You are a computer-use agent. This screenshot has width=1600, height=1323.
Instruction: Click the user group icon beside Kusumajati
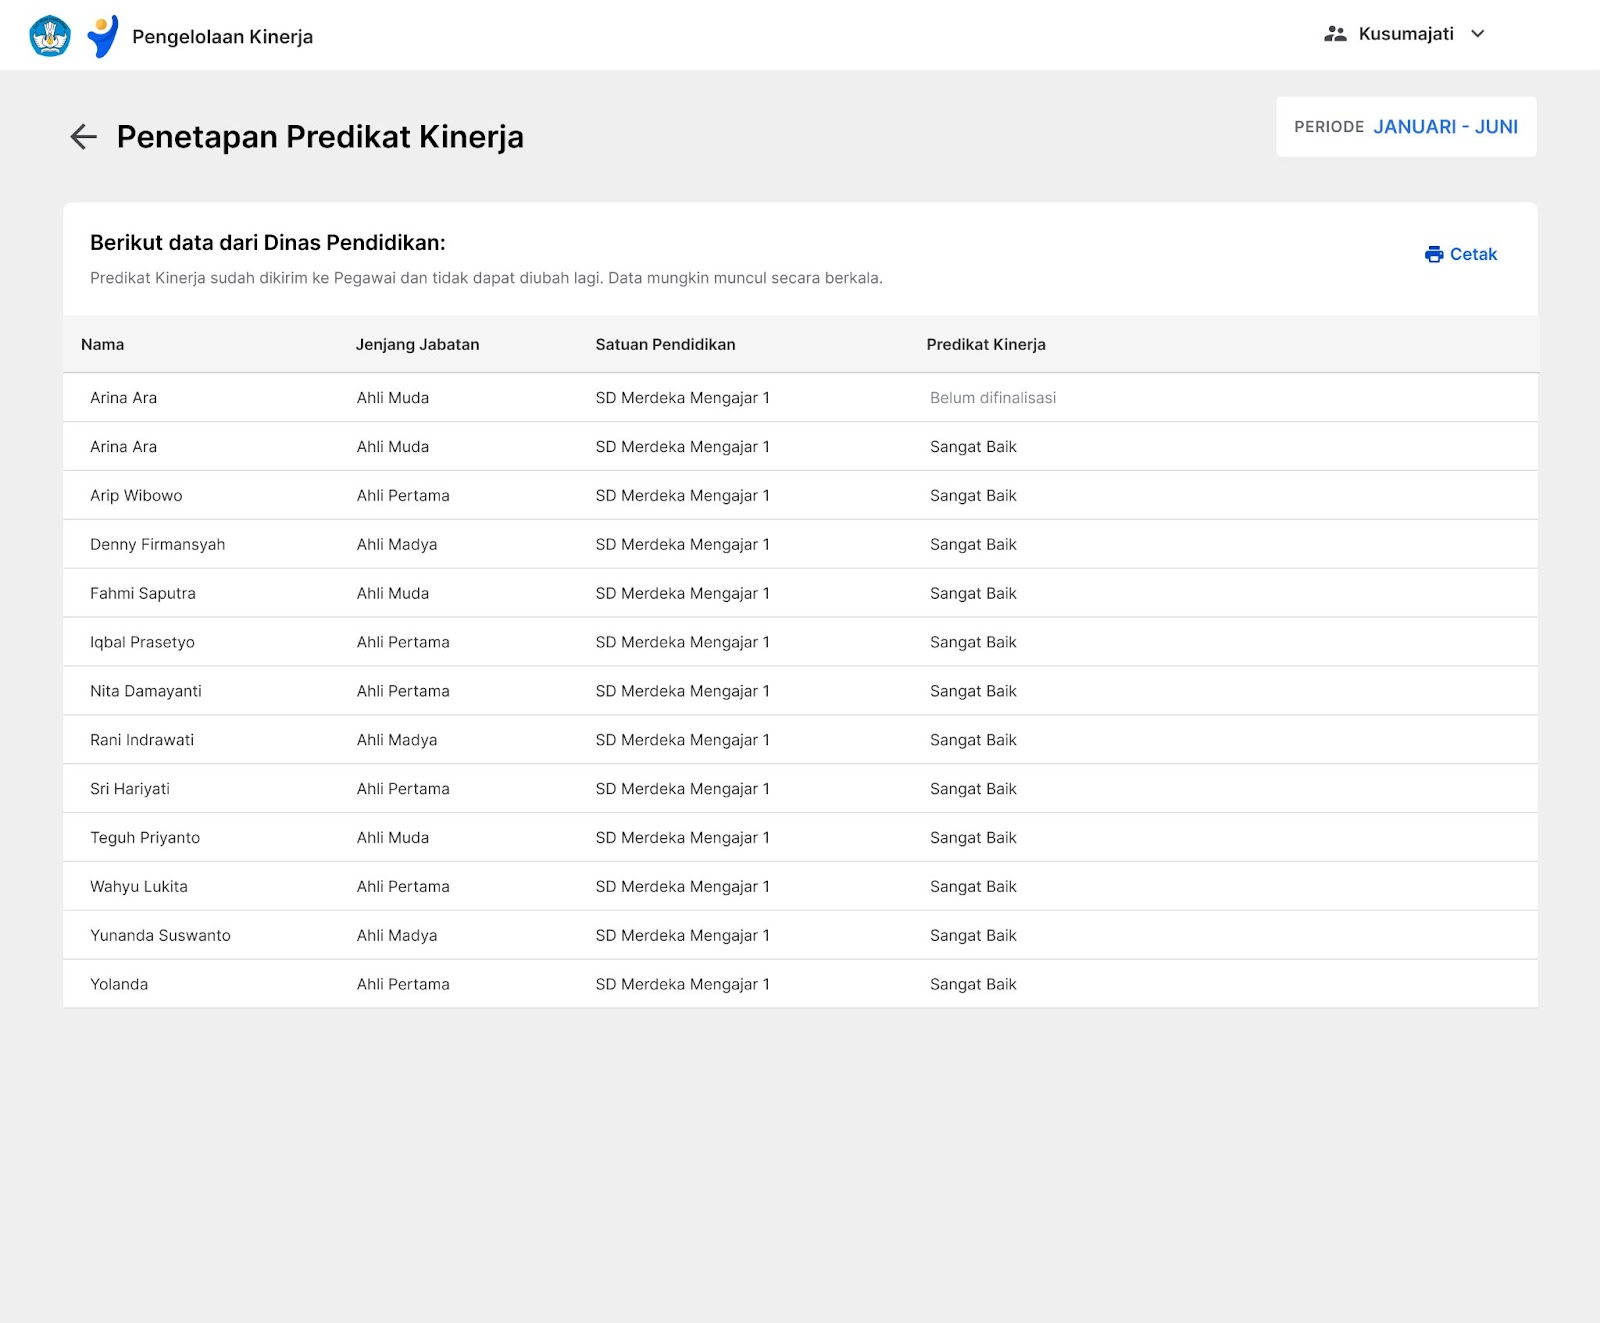click(x=1335, y=34)
